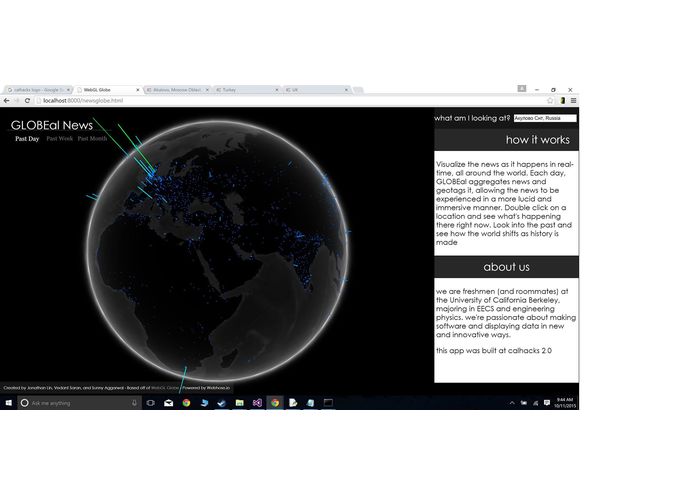Viewport: 695px width, 494px height.
Task: Switch to the calhacks logo Google tab
Action: (x=37, y=90)
